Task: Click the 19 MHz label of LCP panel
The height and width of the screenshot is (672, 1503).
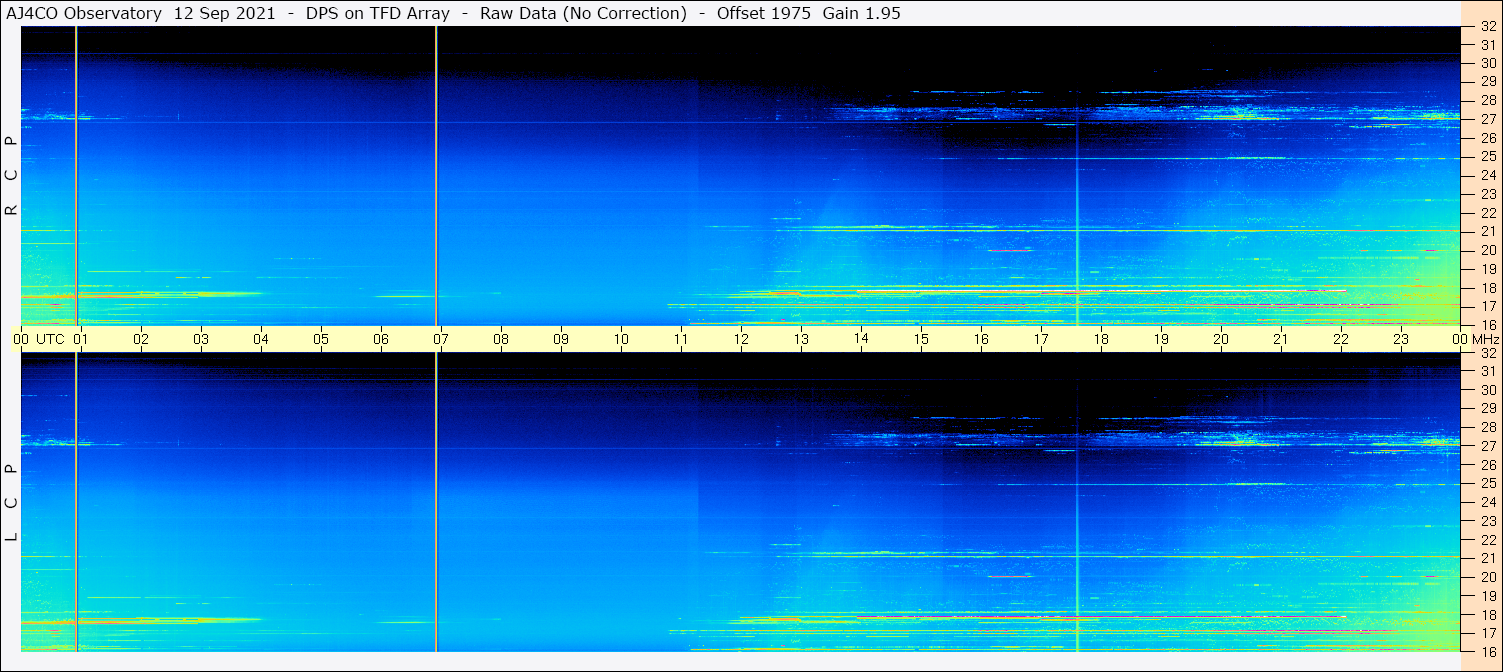Action: [1487, 596]
